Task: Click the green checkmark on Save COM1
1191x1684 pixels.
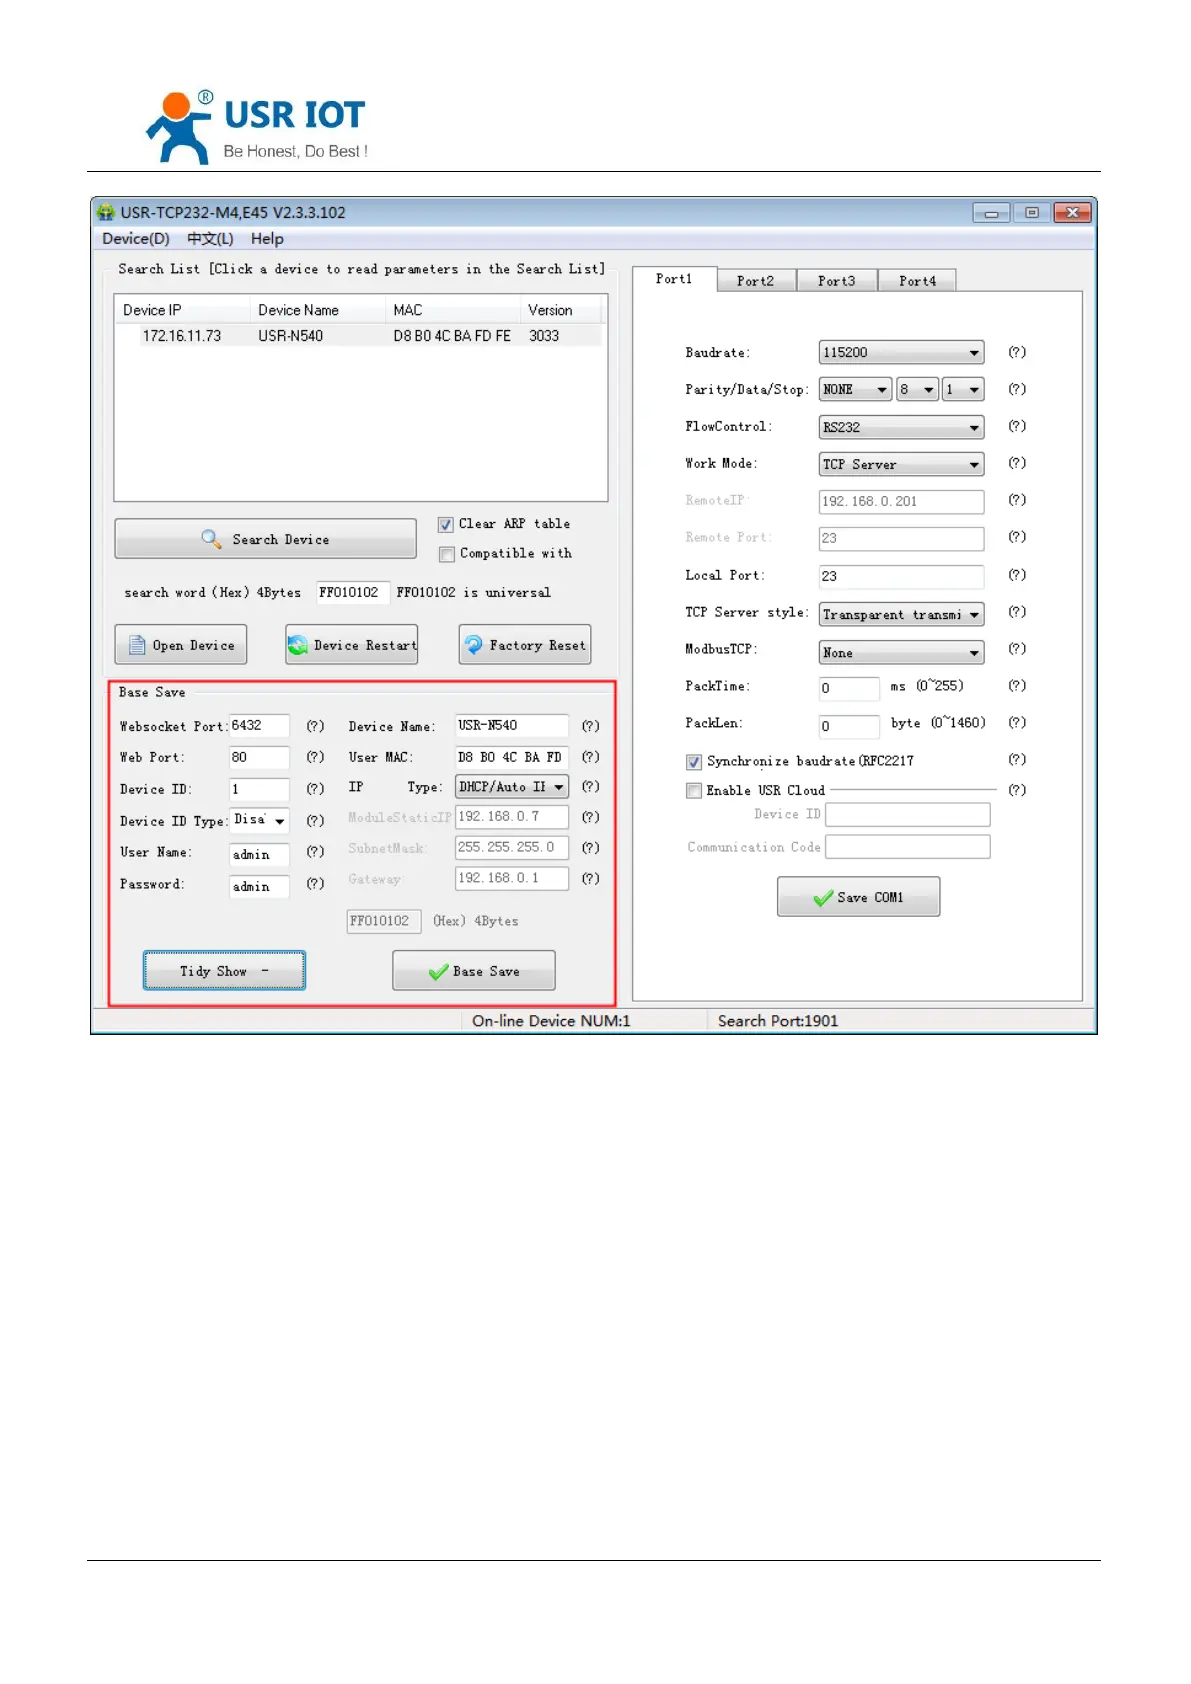Action: (823, 898)
